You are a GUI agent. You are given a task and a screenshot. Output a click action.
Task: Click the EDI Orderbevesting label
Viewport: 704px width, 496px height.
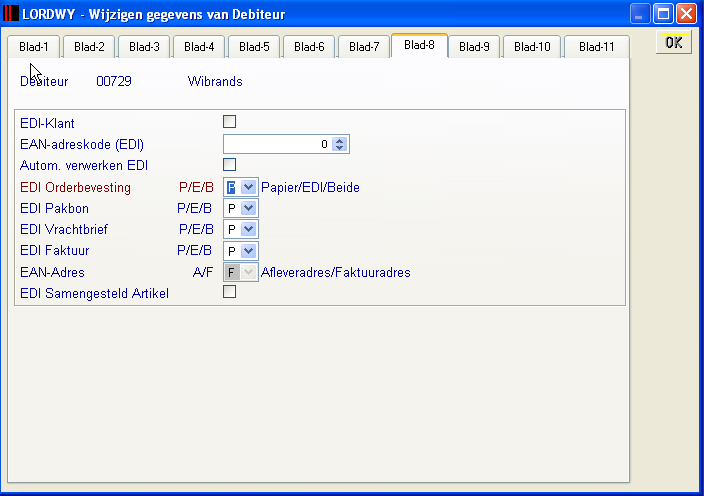[75, 187]
